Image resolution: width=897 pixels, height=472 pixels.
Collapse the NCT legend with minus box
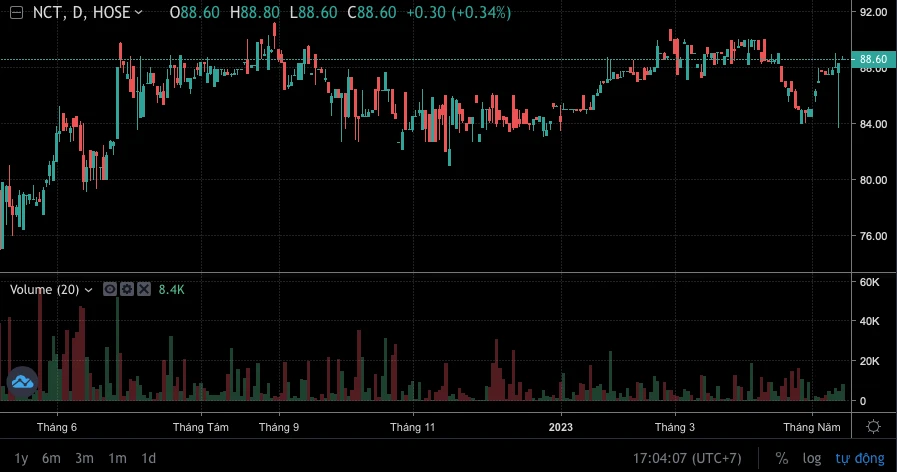pos(16,13)
